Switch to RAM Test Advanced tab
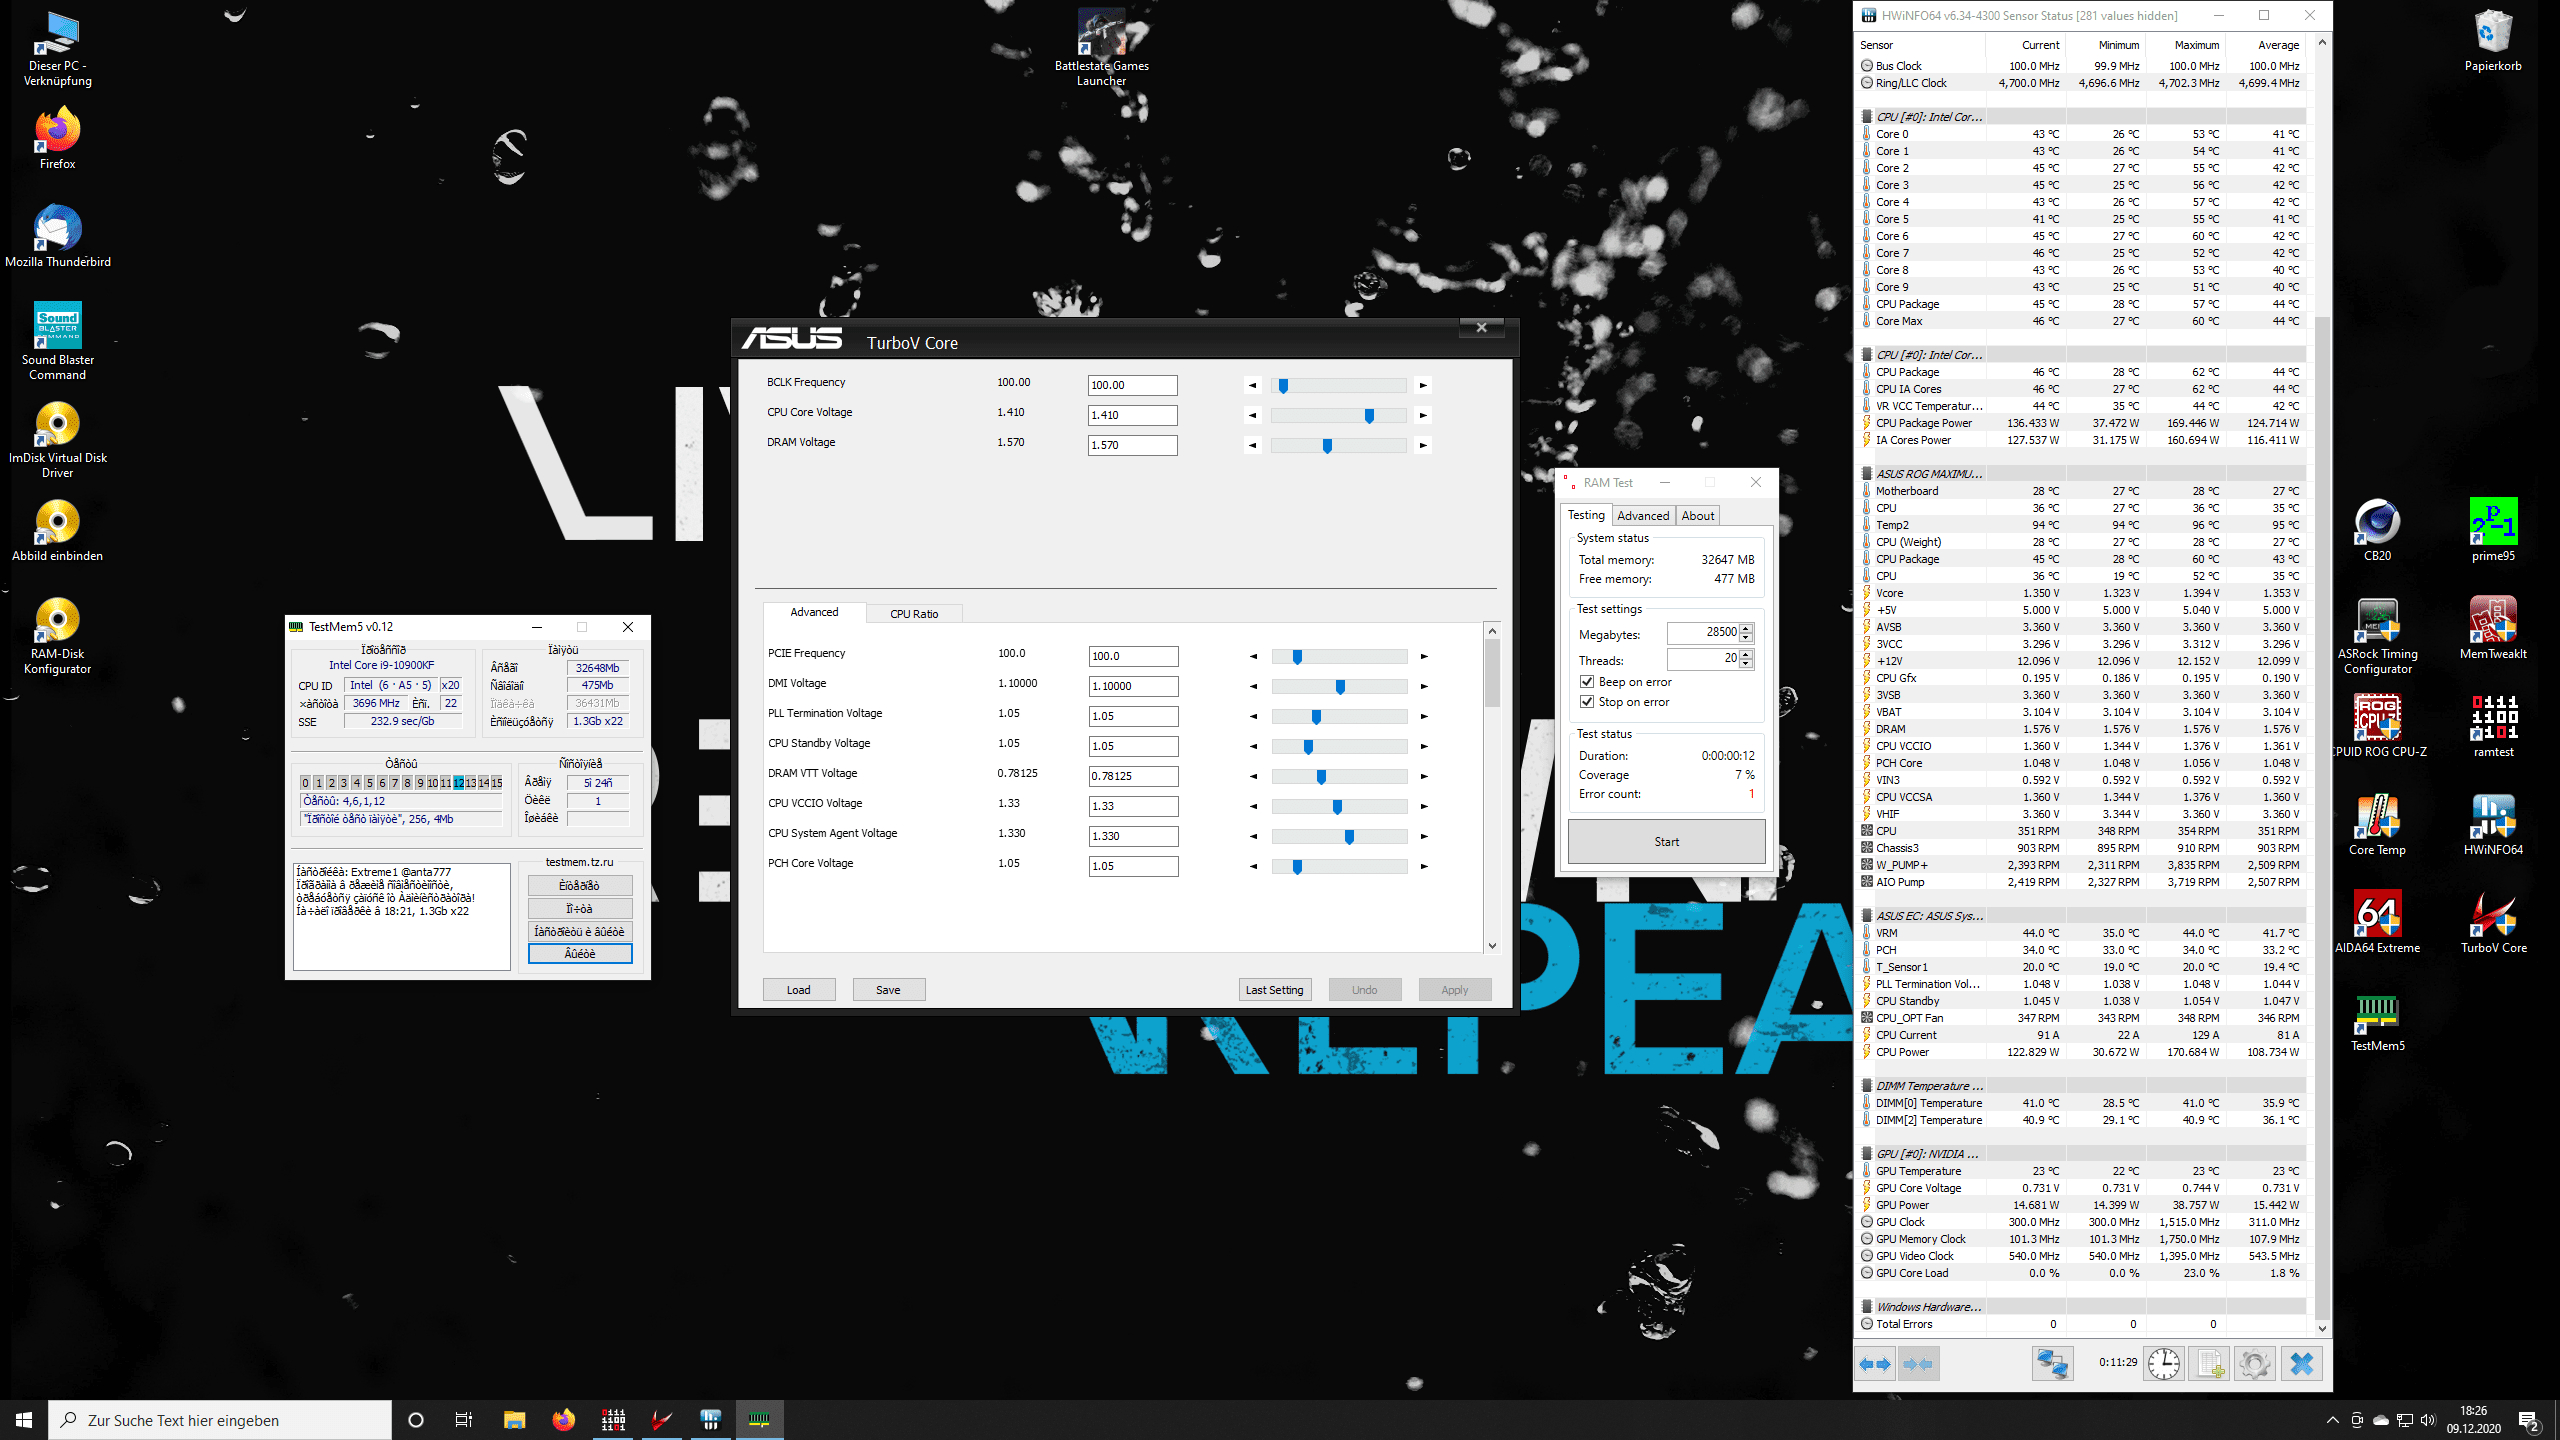This screenshot has width=2560, height=1440. coord(1643,515)
